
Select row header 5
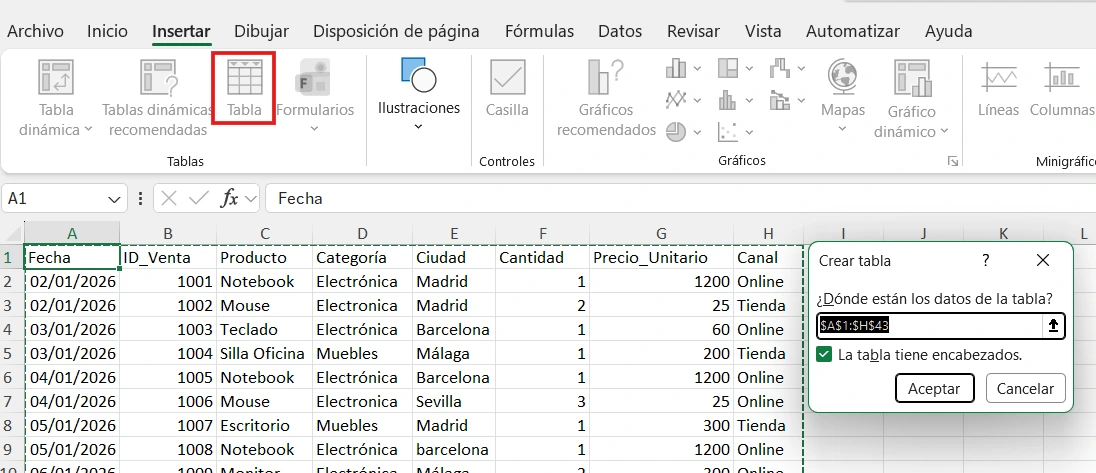[x=10, y=354]
